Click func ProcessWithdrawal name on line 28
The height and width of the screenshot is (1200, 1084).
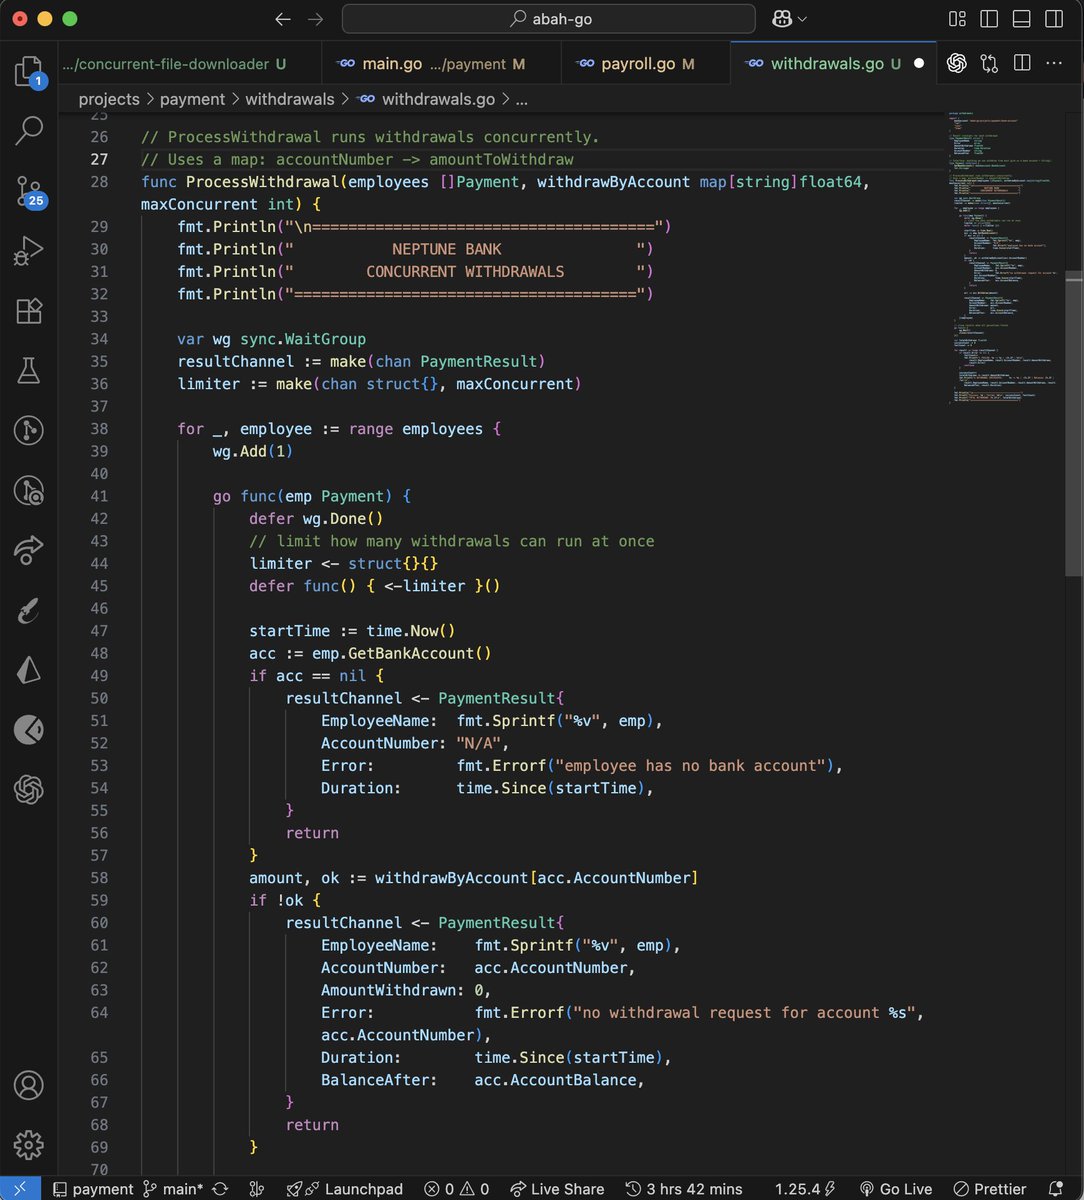click(x=263, y=181)
